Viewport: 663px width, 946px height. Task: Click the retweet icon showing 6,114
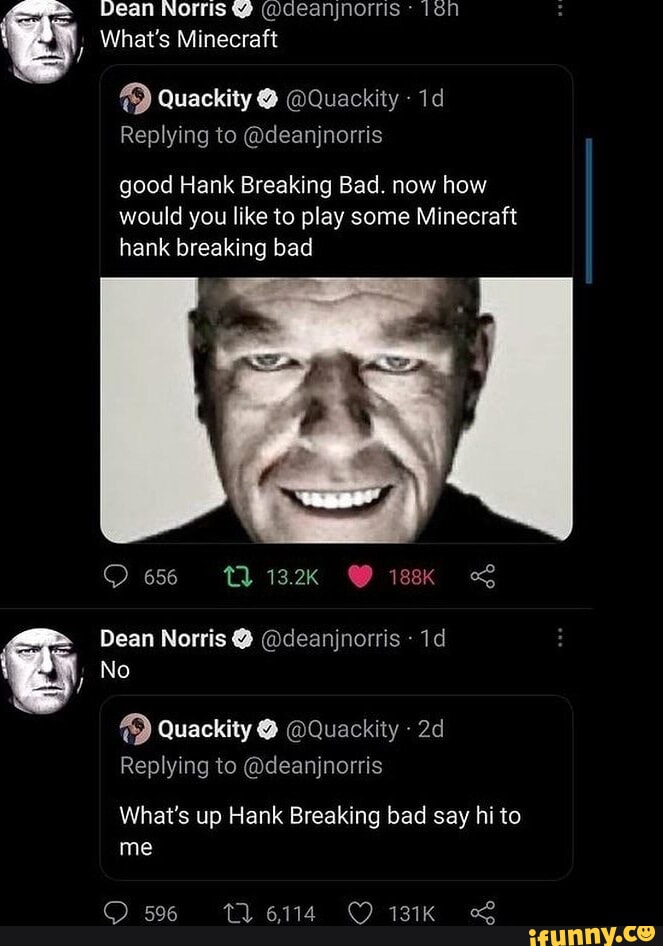click(237, 912)
